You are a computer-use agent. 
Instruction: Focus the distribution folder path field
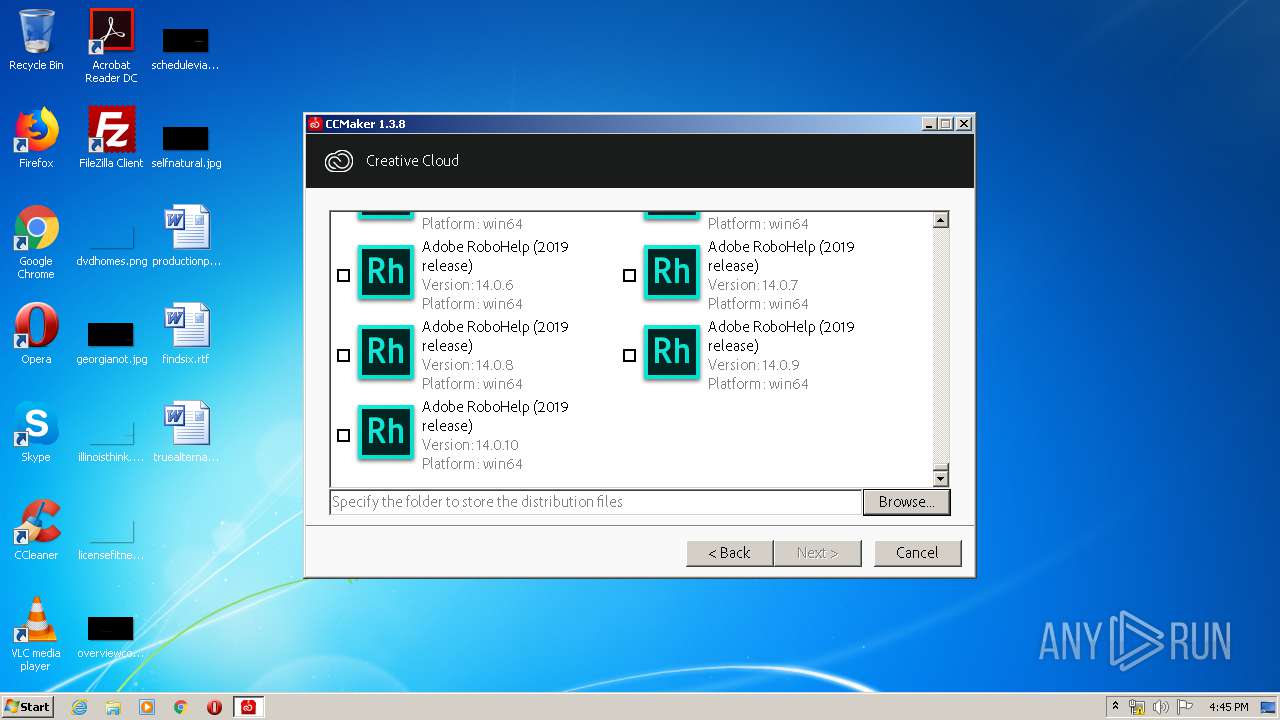pyautogui.click(x=595, y=502)
